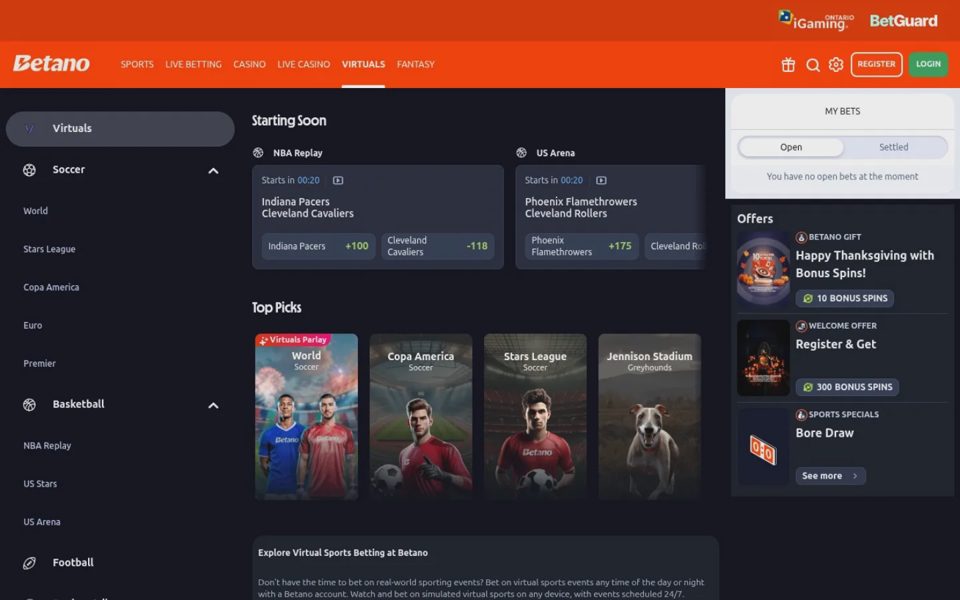This screenshot has width=960, height=600.
Task: Click the Register button
Action: tap(876, 64)
